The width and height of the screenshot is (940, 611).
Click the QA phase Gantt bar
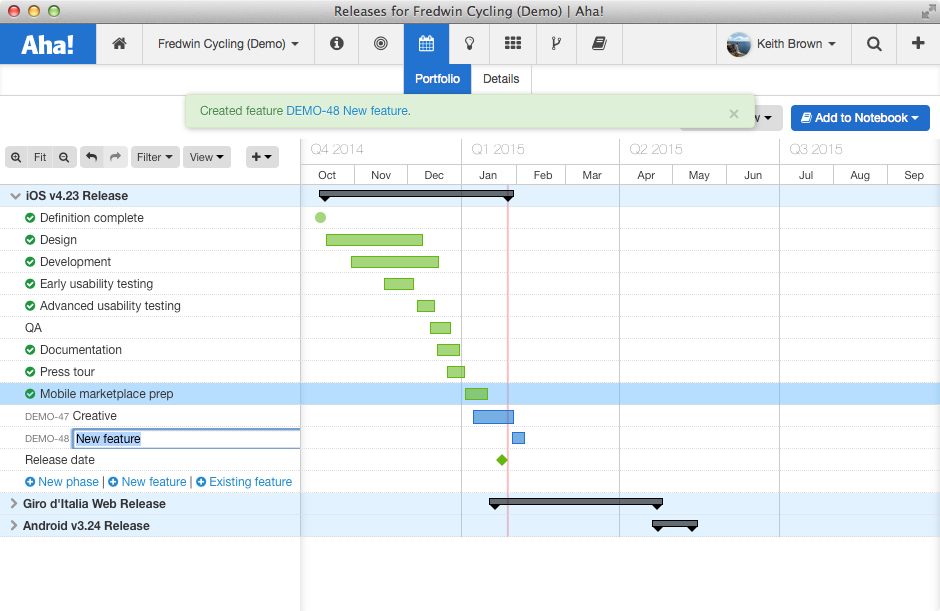(x=441, y=328)
